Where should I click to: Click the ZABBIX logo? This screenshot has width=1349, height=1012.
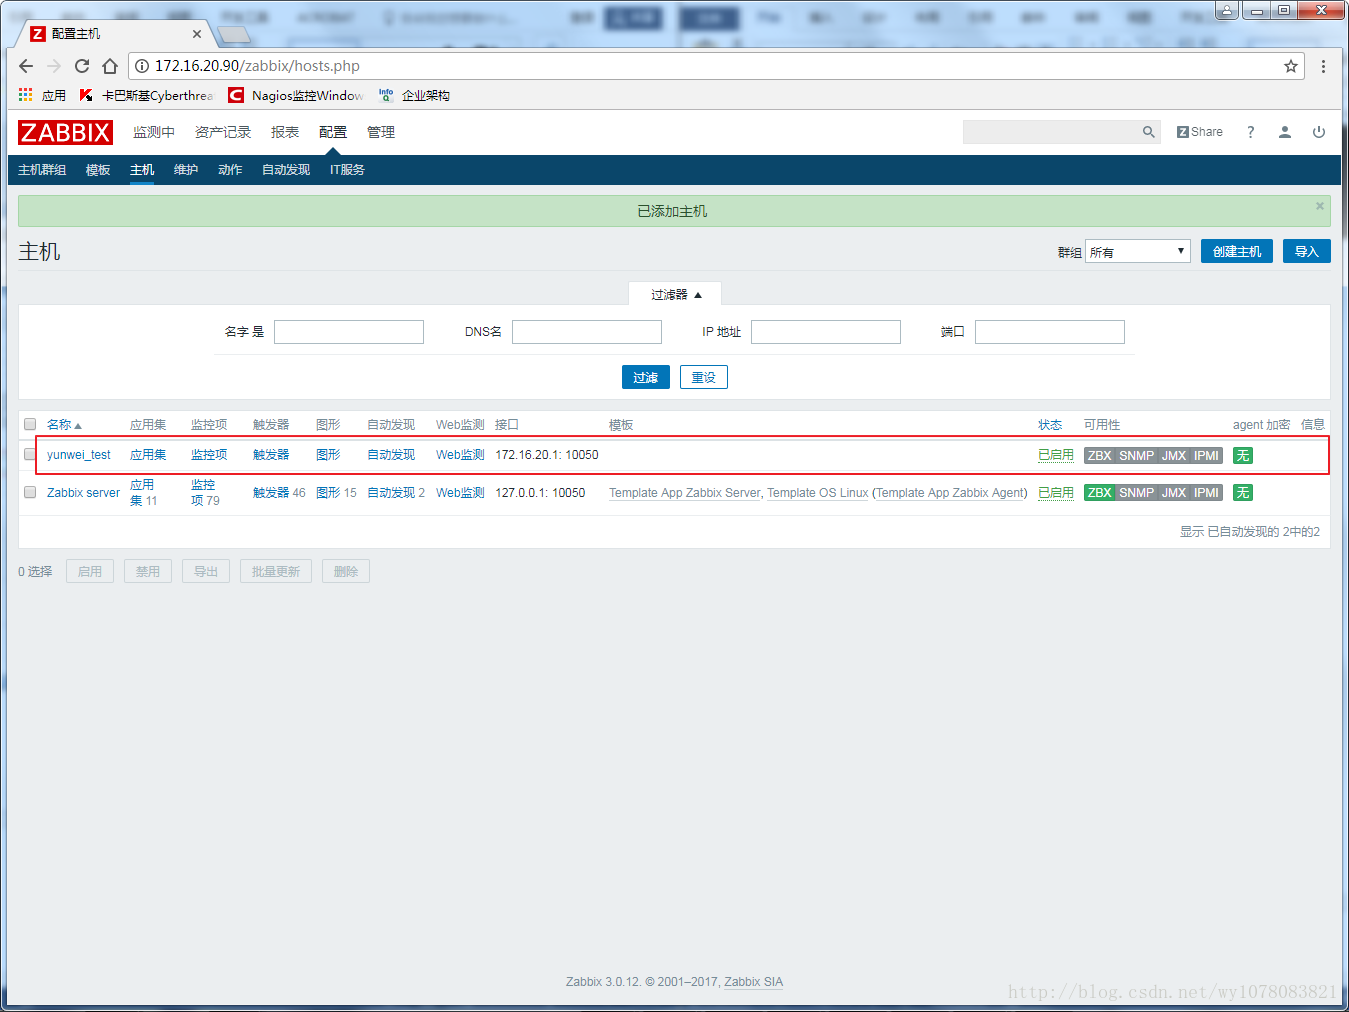(x=65, y=132)
